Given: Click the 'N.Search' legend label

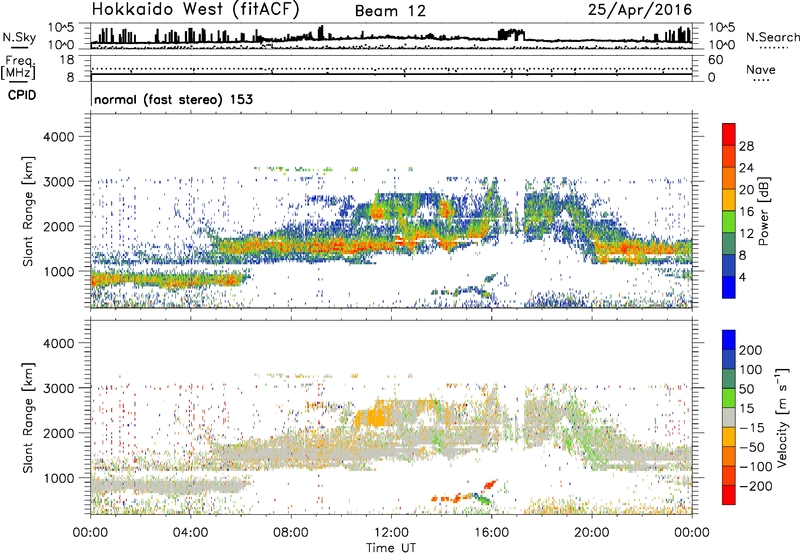Looking at the screenshot, I should point(772,37).
